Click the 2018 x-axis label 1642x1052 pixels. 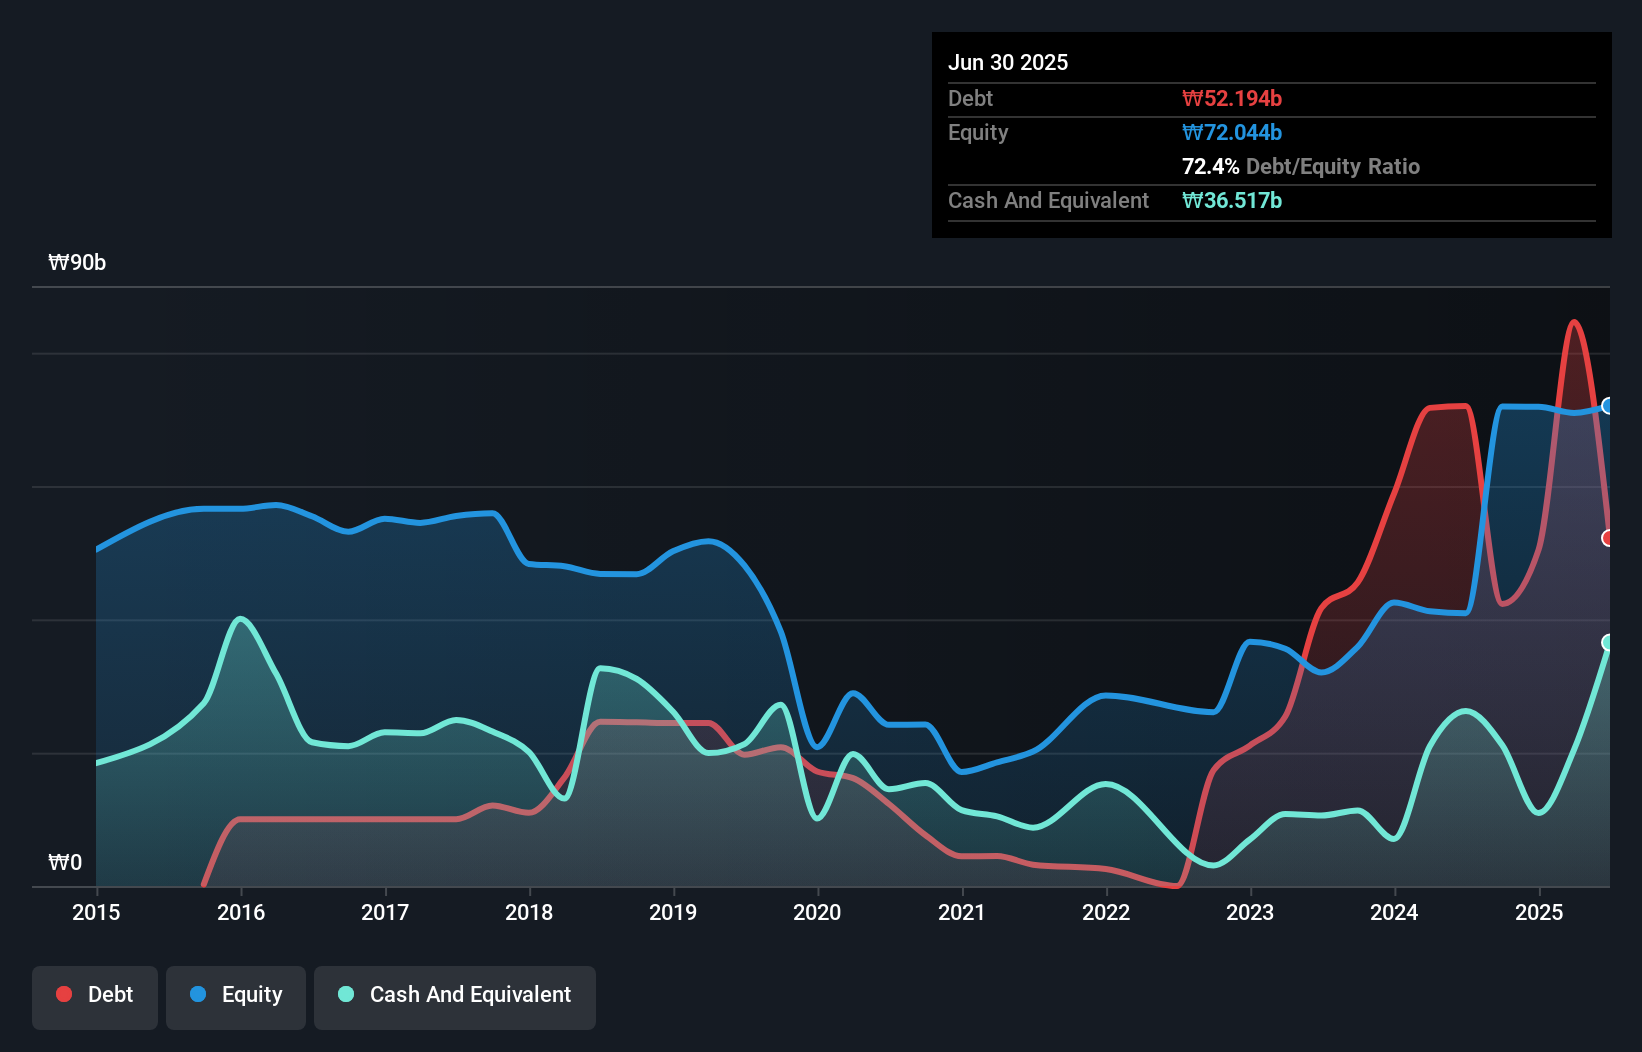529,912
